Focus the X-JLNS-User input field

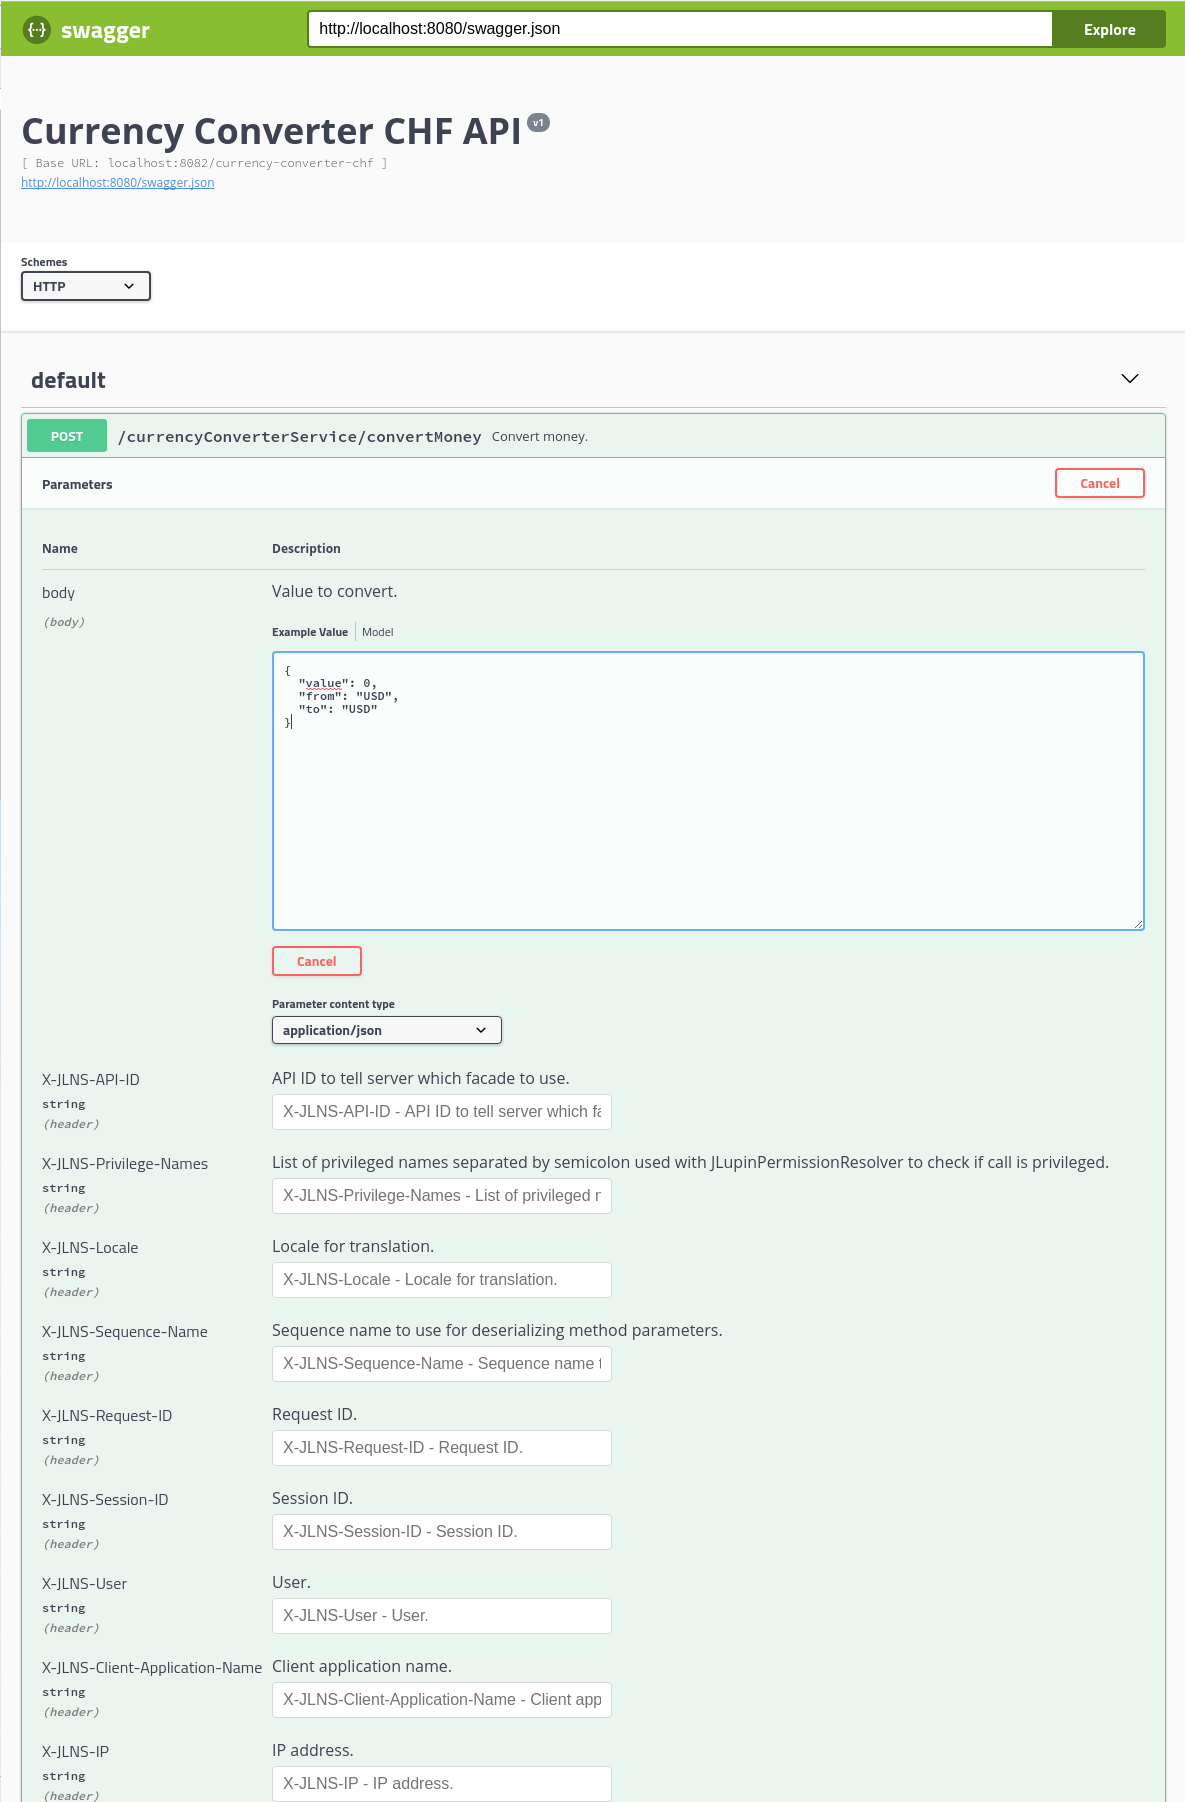[x=441, y=1616]
